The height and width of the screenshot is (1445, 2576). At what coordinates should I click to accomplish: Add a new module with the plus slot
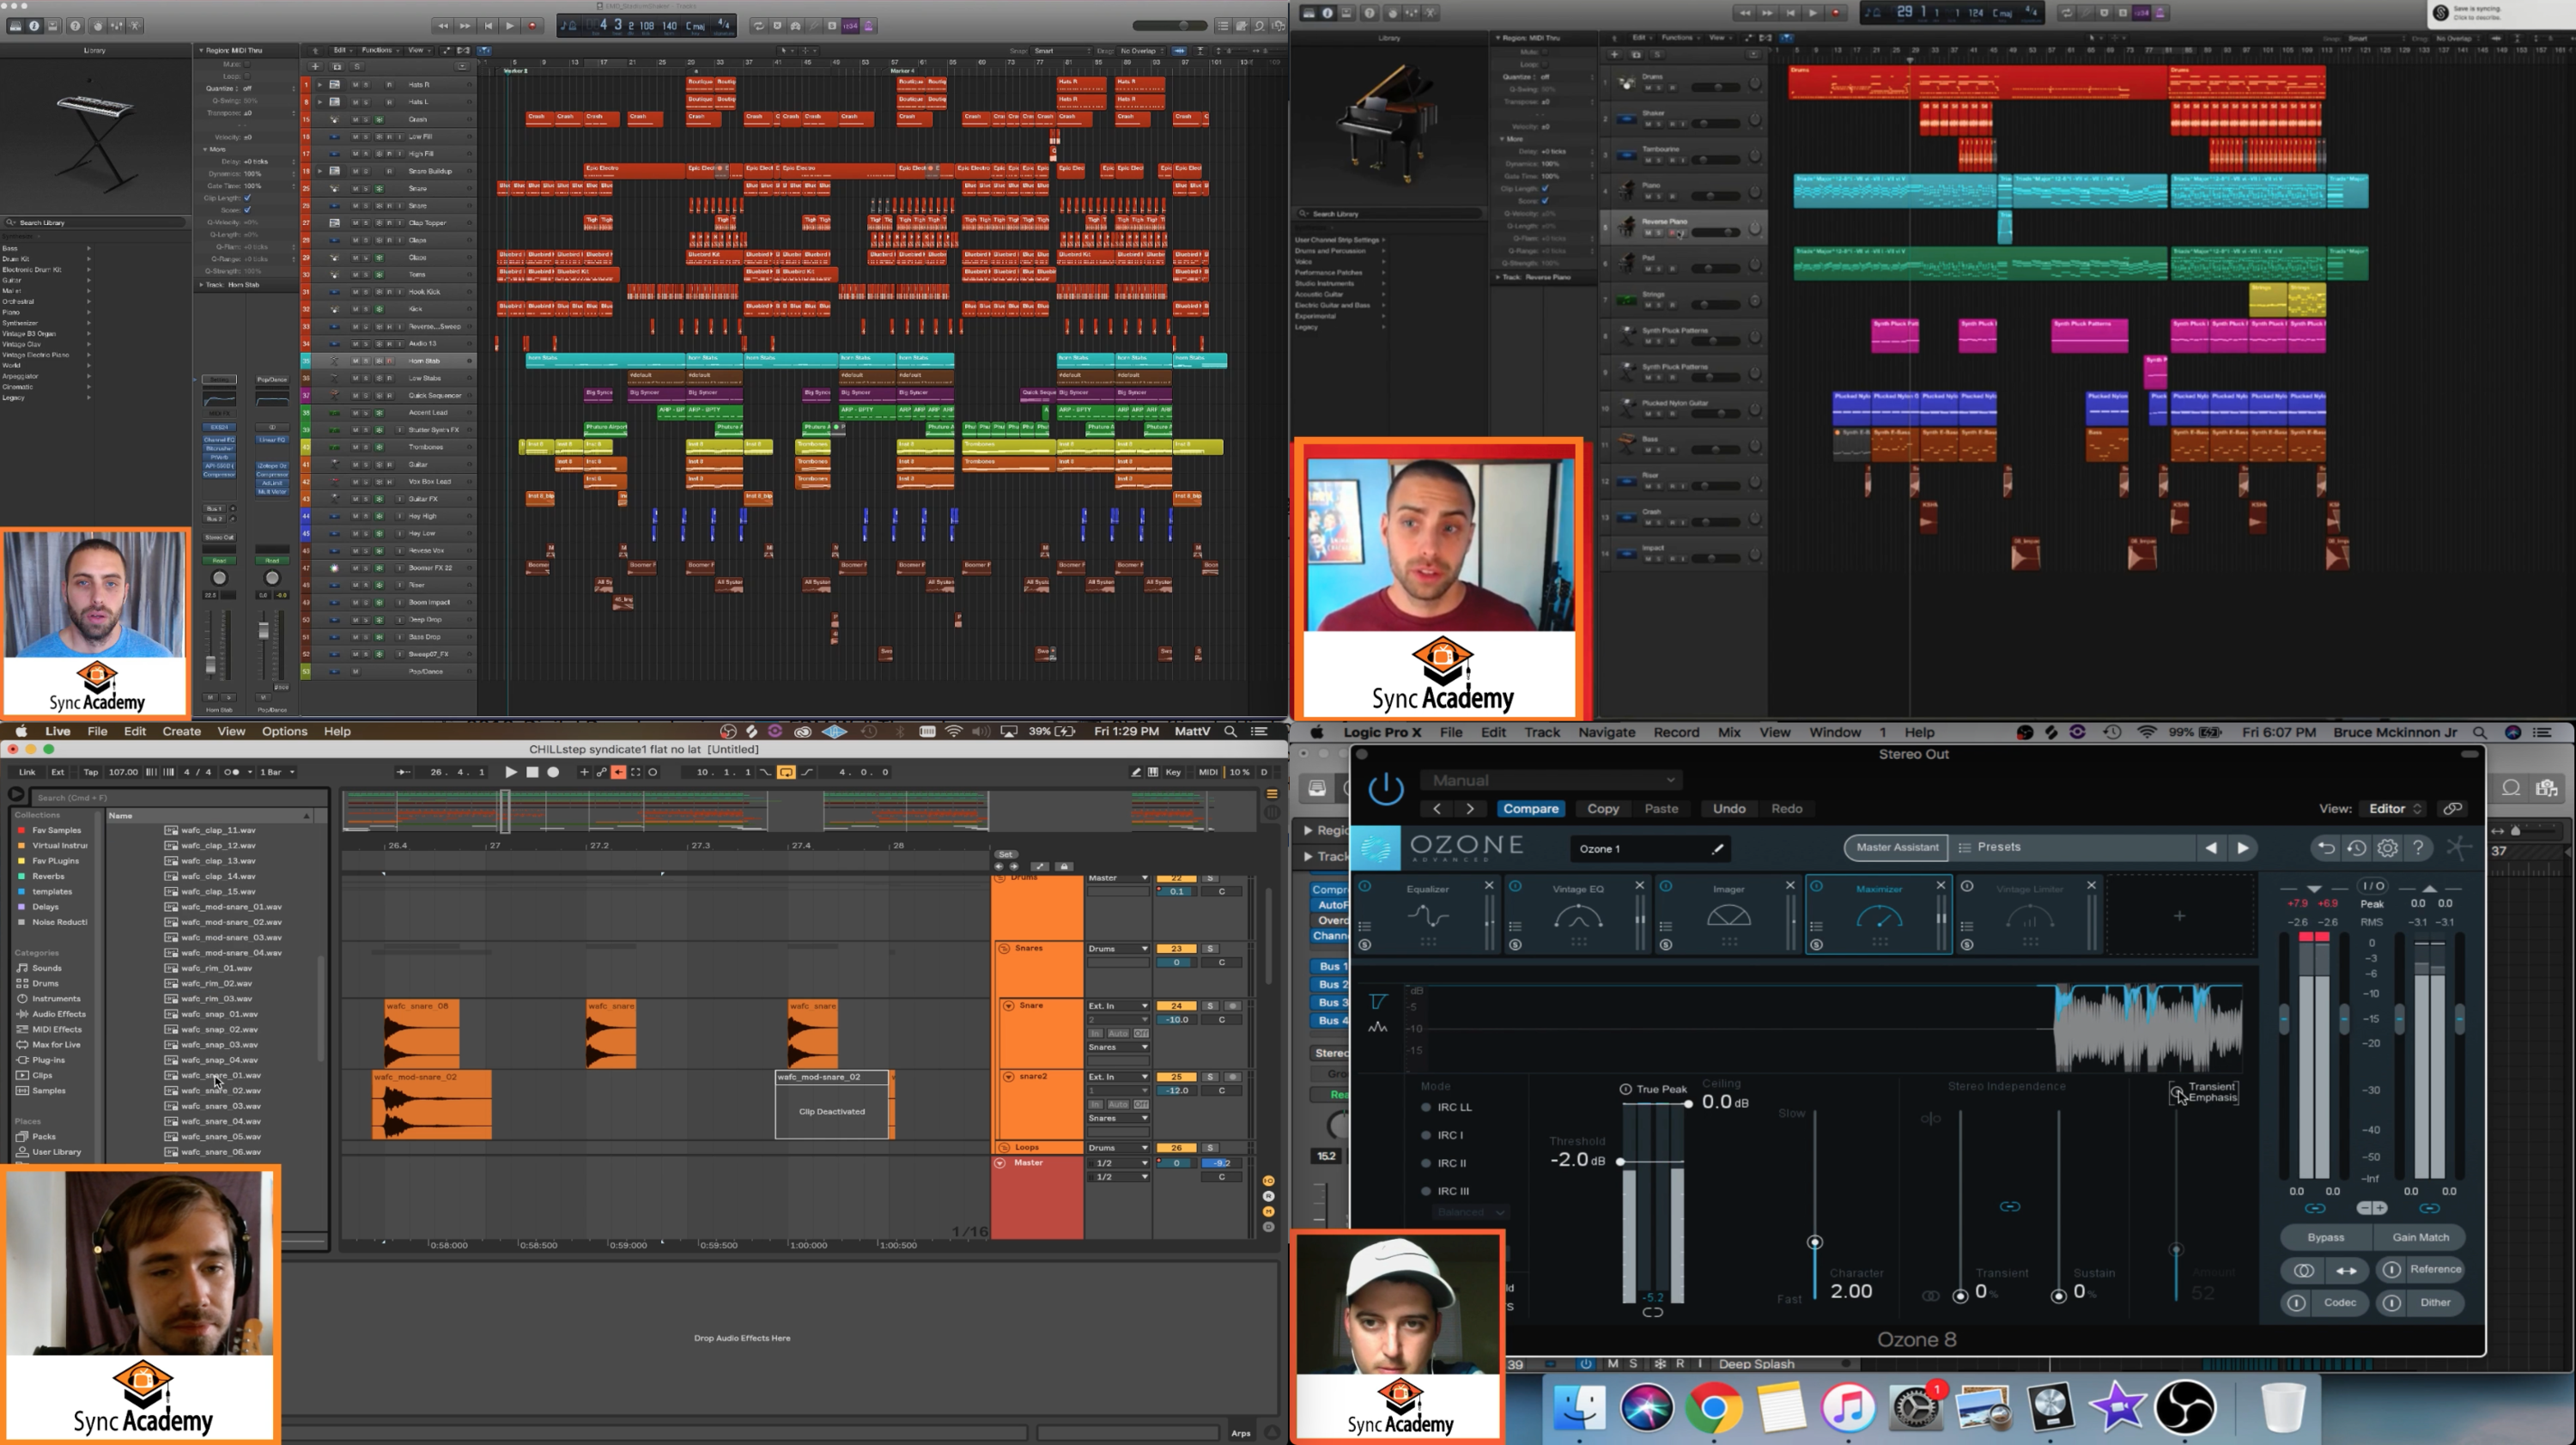pyautogui.click(x=2179, y=915)
